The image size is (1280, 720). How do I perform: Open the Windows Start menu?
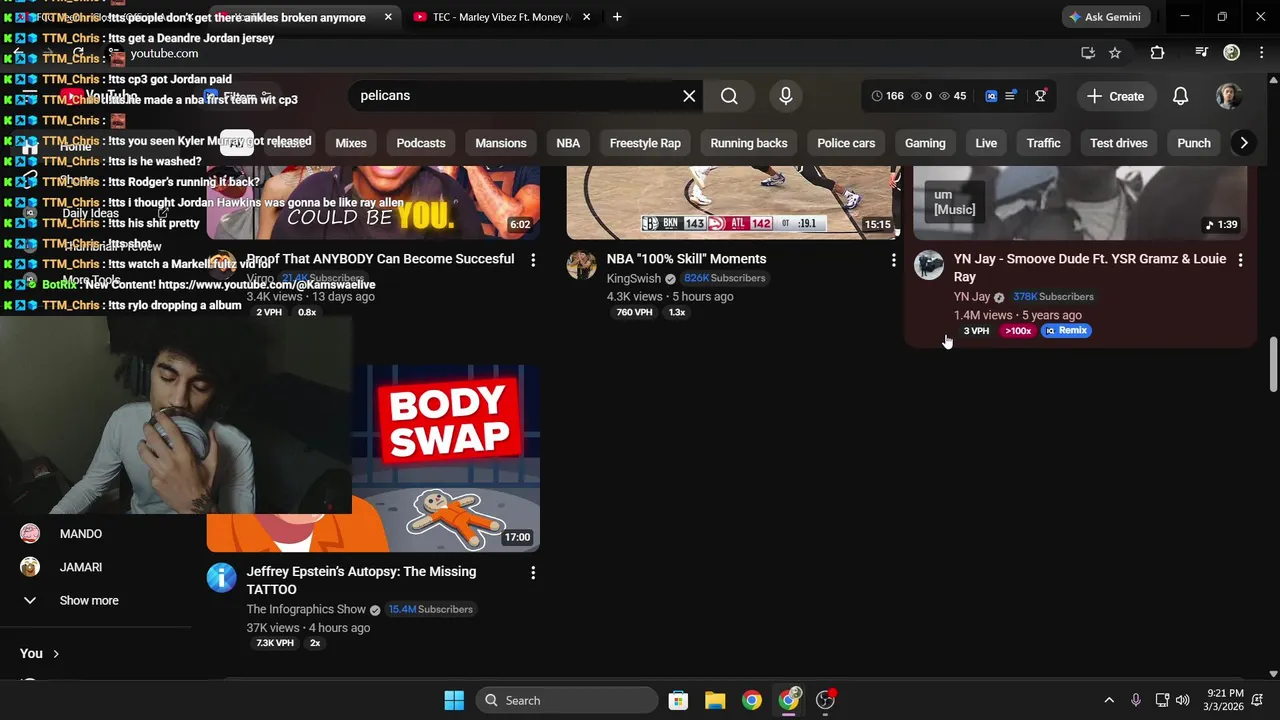point(454,700)
